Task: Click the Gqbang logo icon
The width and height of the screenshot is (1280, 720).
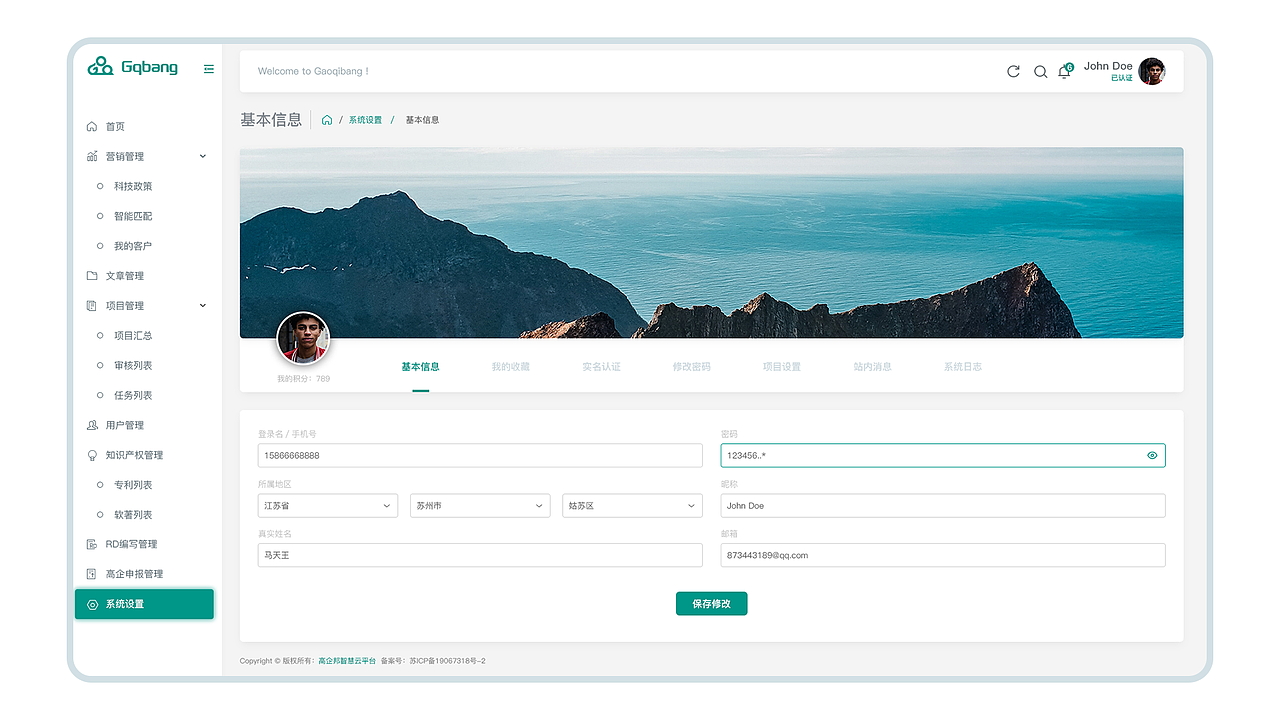Action: [x=100, y=67]
